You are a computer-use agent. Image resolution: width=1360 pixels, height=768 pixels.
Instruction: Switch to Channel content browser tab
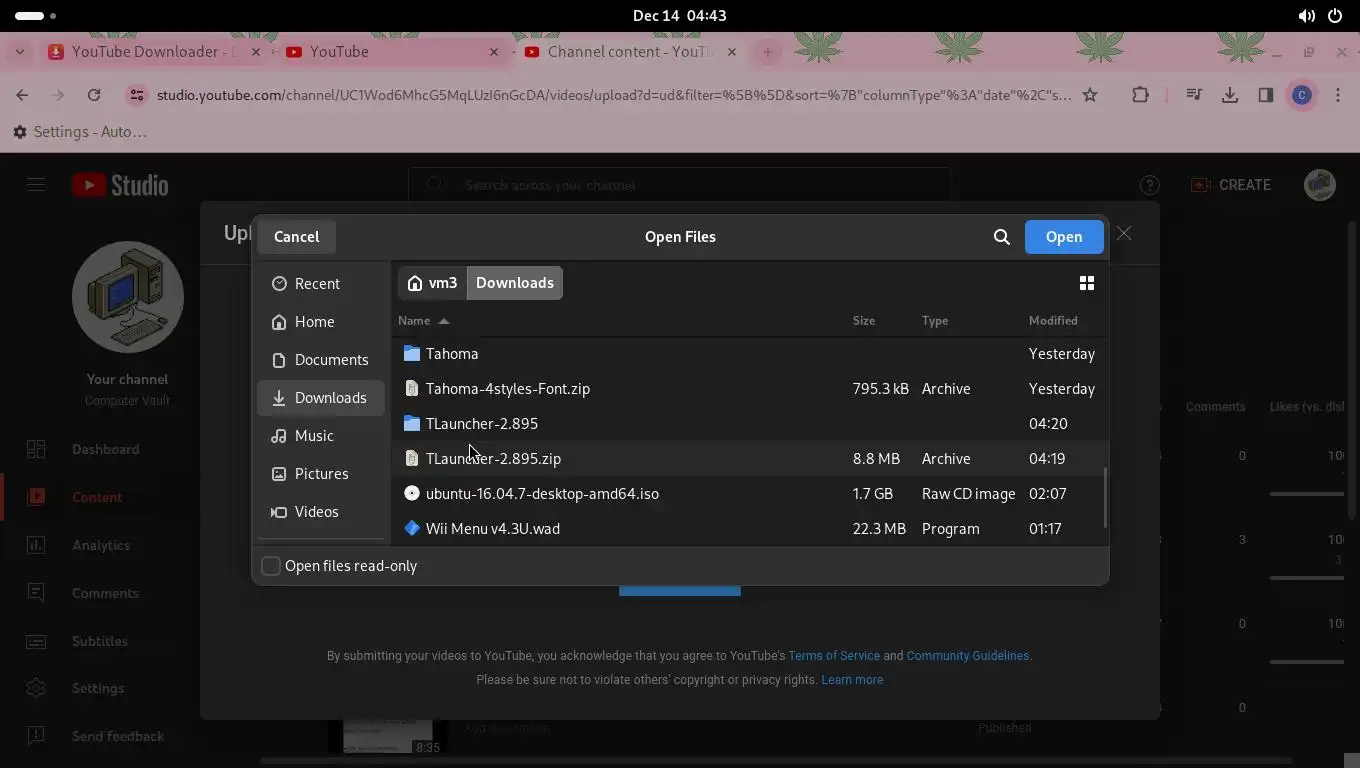pos(631,52)
